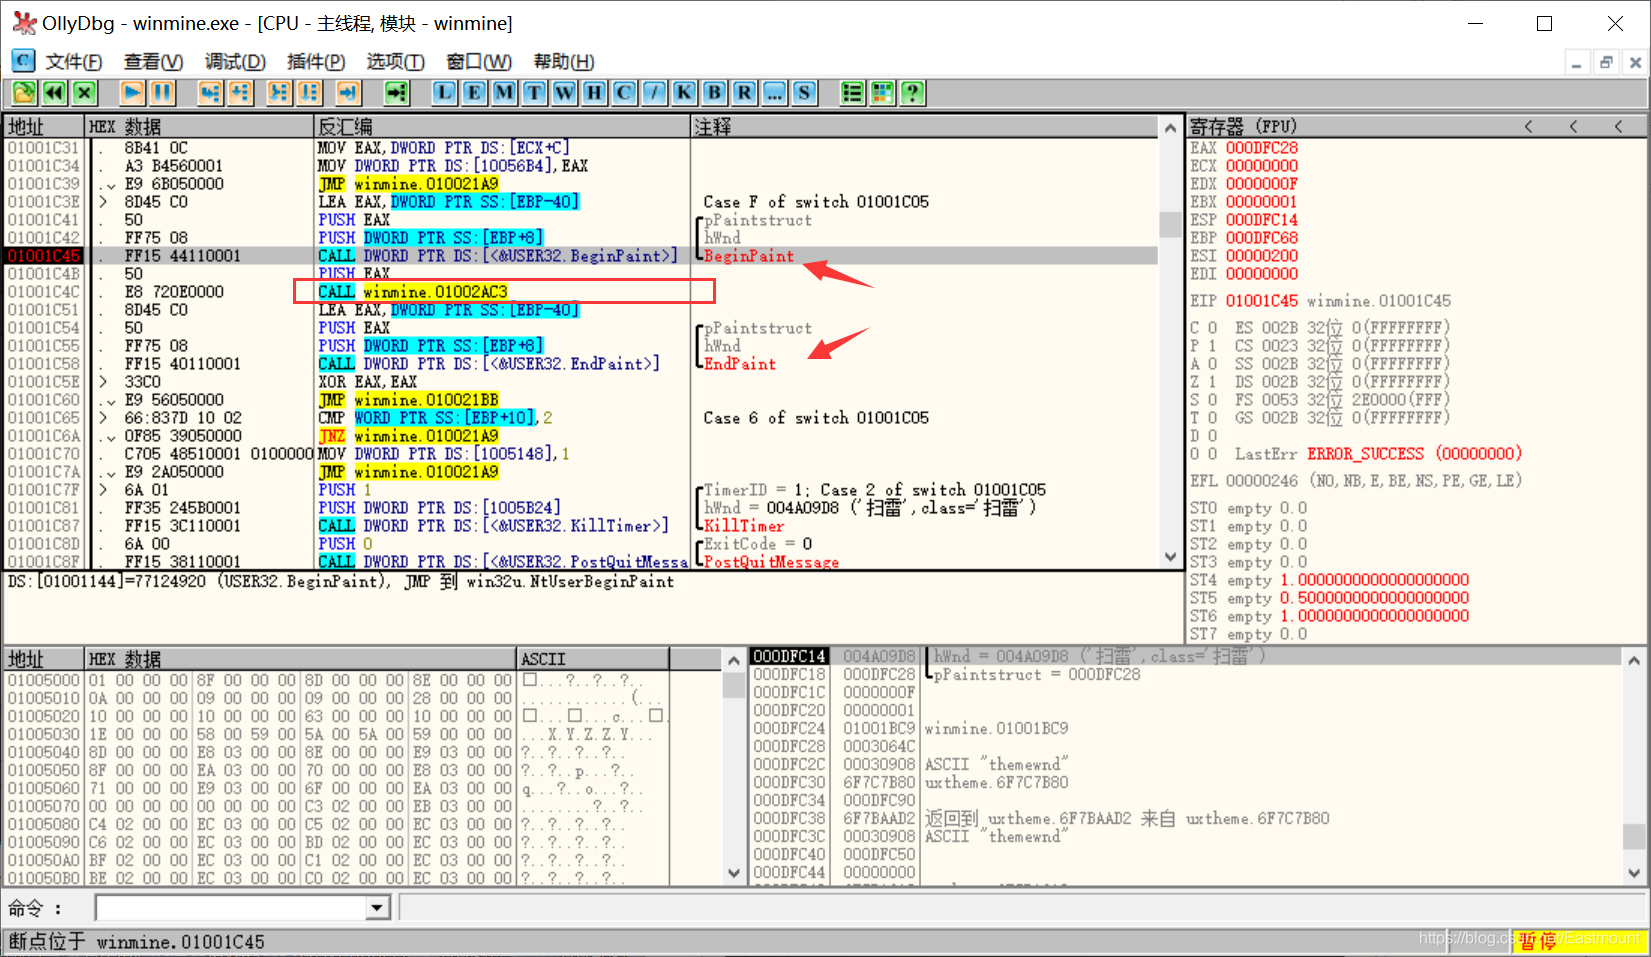The height and width of the screenshot is (957, 1651).
Task: Click the 注释 column header
Action: [925, 126]
